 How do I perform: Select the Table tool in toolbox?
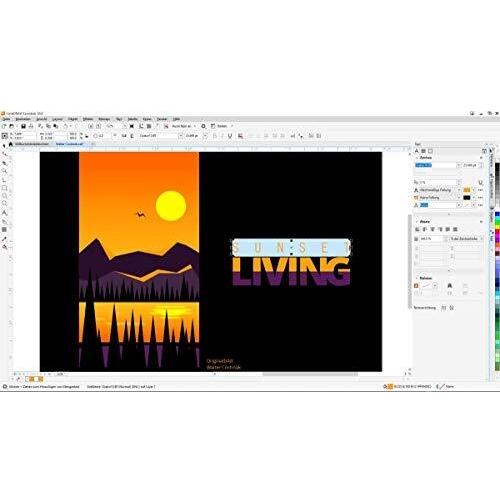[x=4, y=230]
